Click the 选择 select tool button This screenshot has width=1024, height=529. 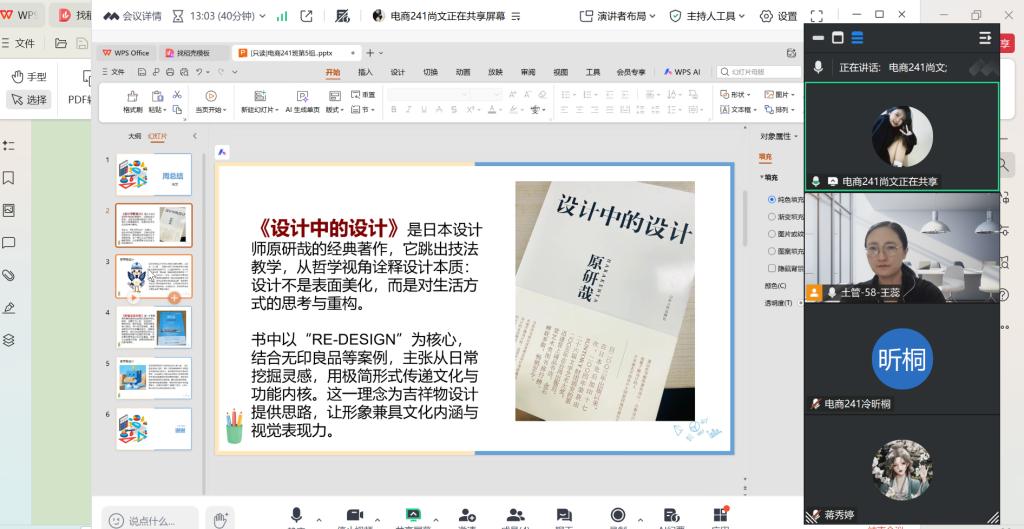[29, 99]
